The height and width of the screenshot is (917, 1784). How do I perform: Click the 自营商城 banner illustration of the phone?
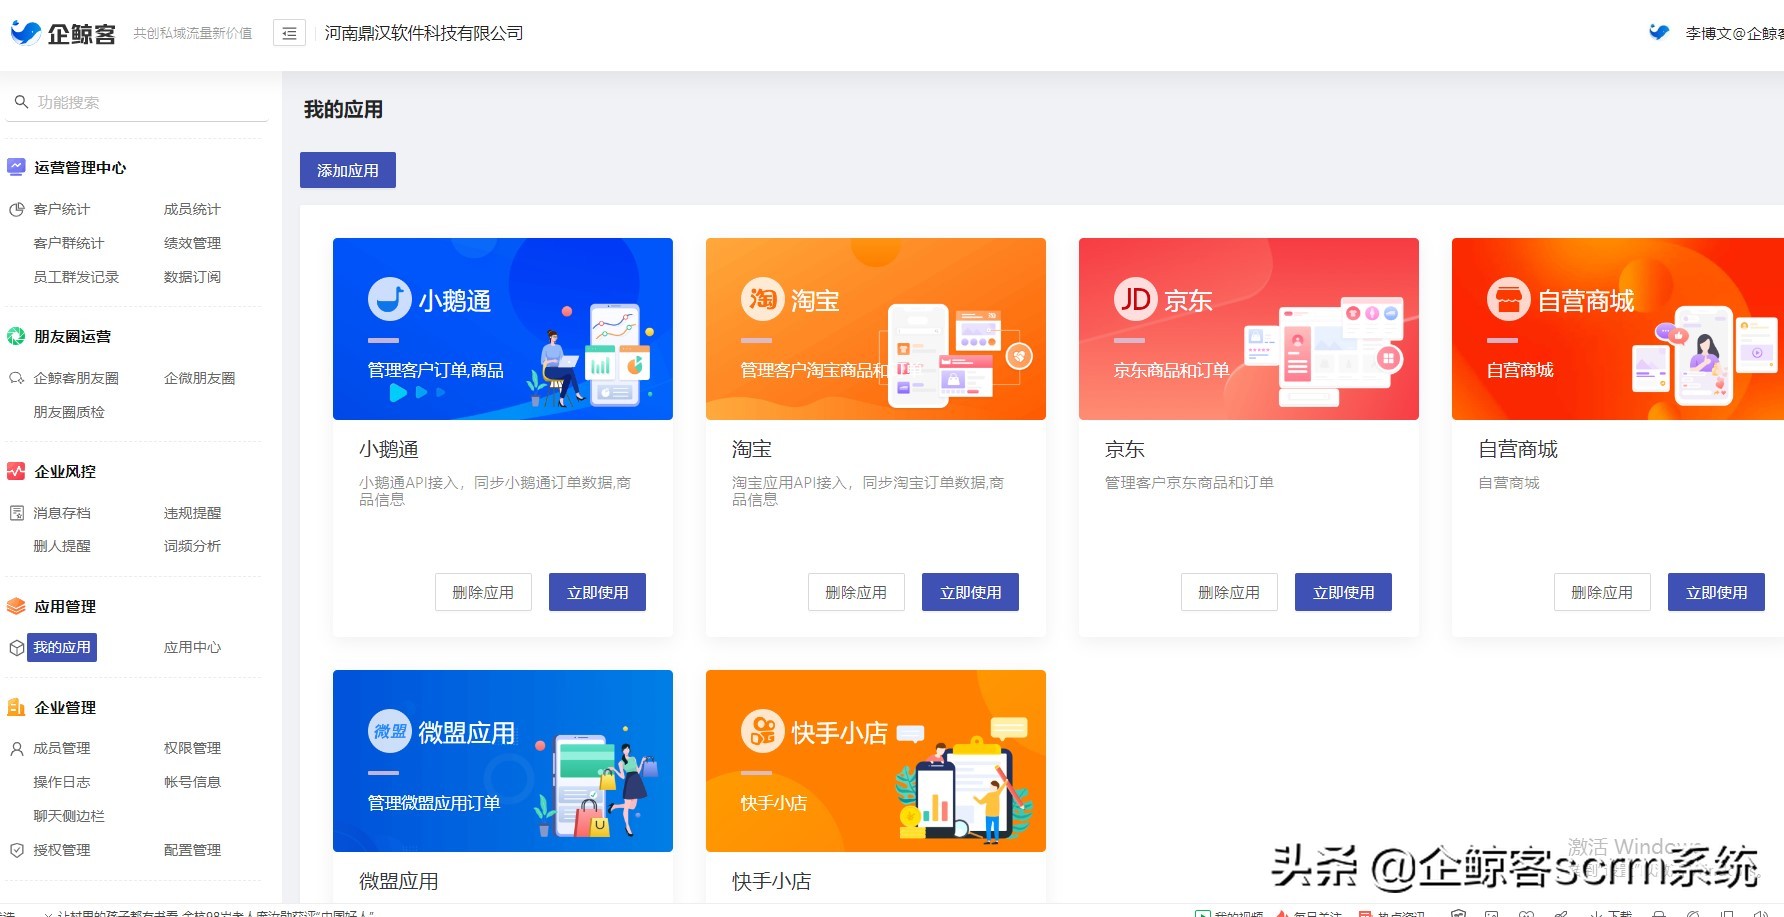tap(1703, 355)
